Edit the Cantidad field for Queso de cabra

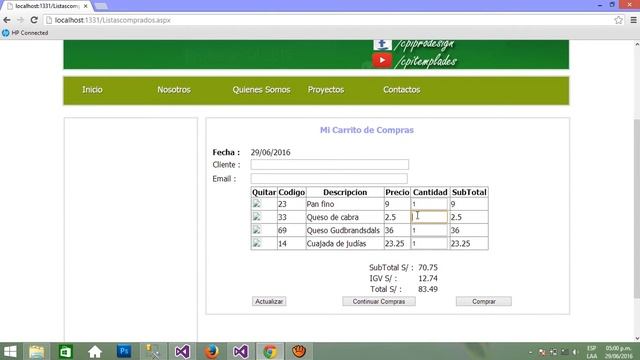click(x=429, y=217)
